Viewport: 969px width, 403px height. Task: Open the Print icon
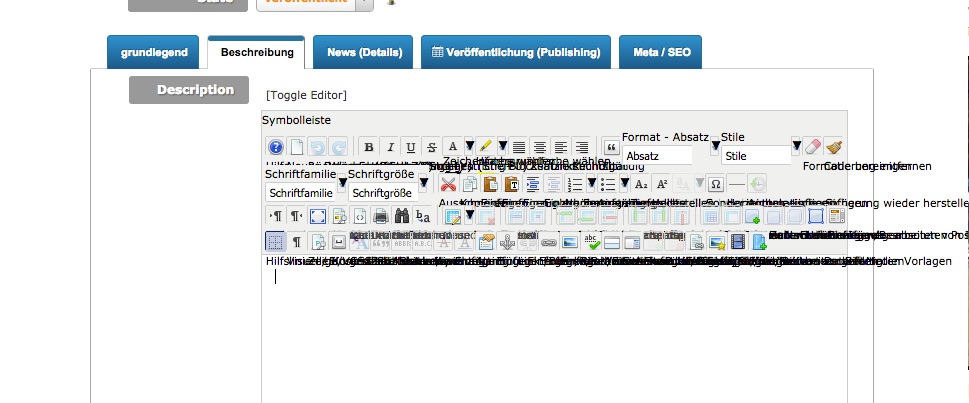[x=381, y=216]
